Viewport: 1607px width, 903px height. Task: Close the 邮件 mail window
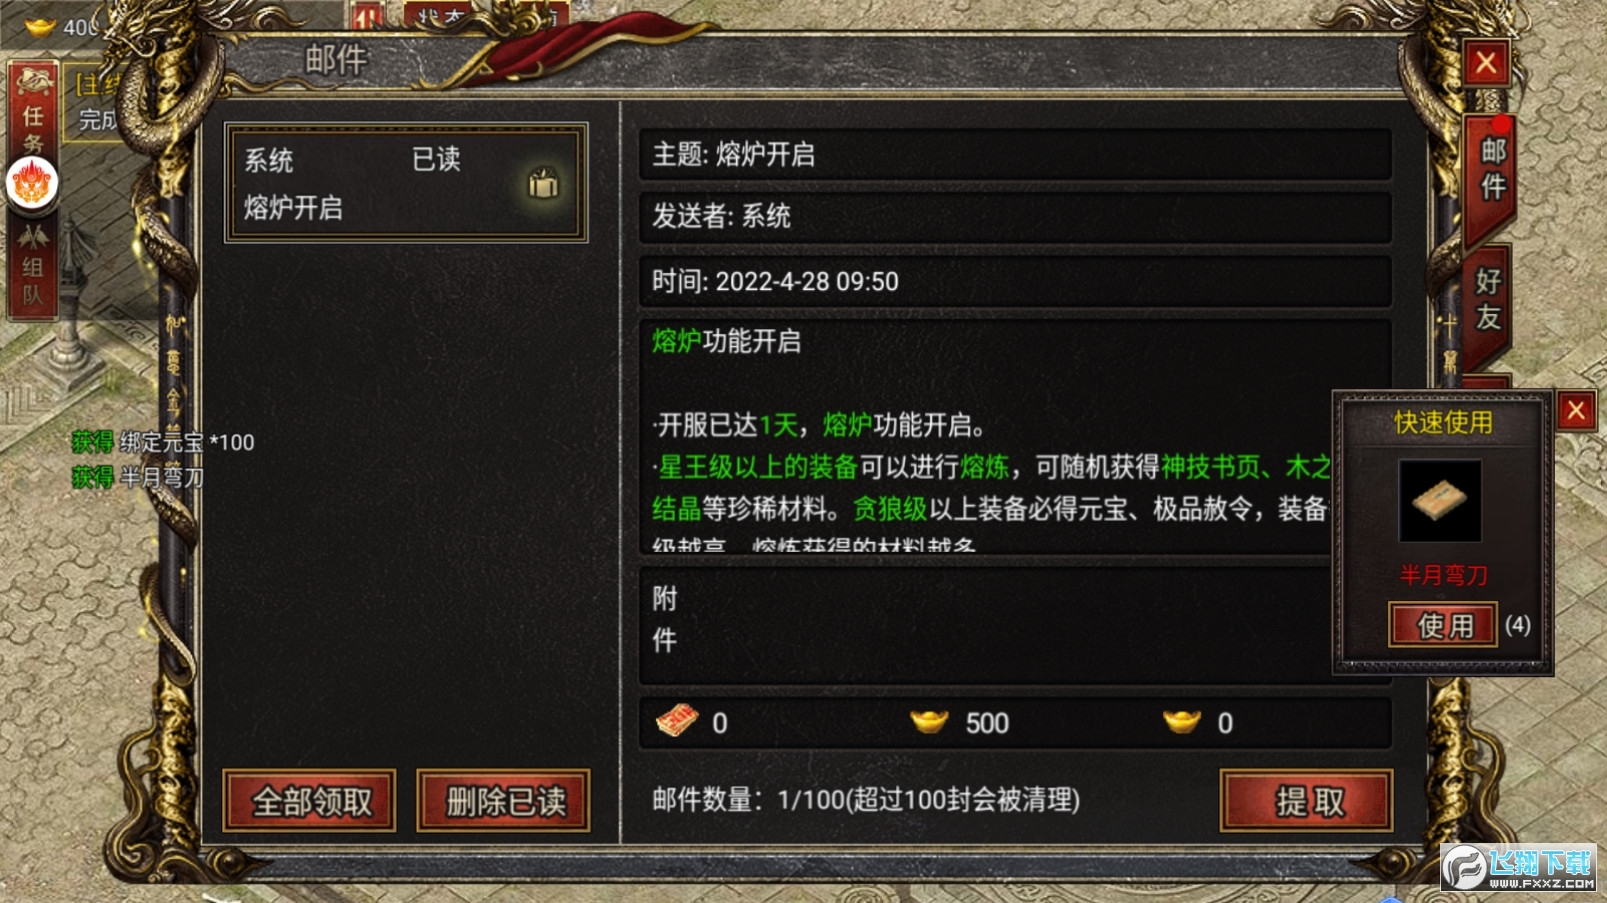coord(1486,63)
